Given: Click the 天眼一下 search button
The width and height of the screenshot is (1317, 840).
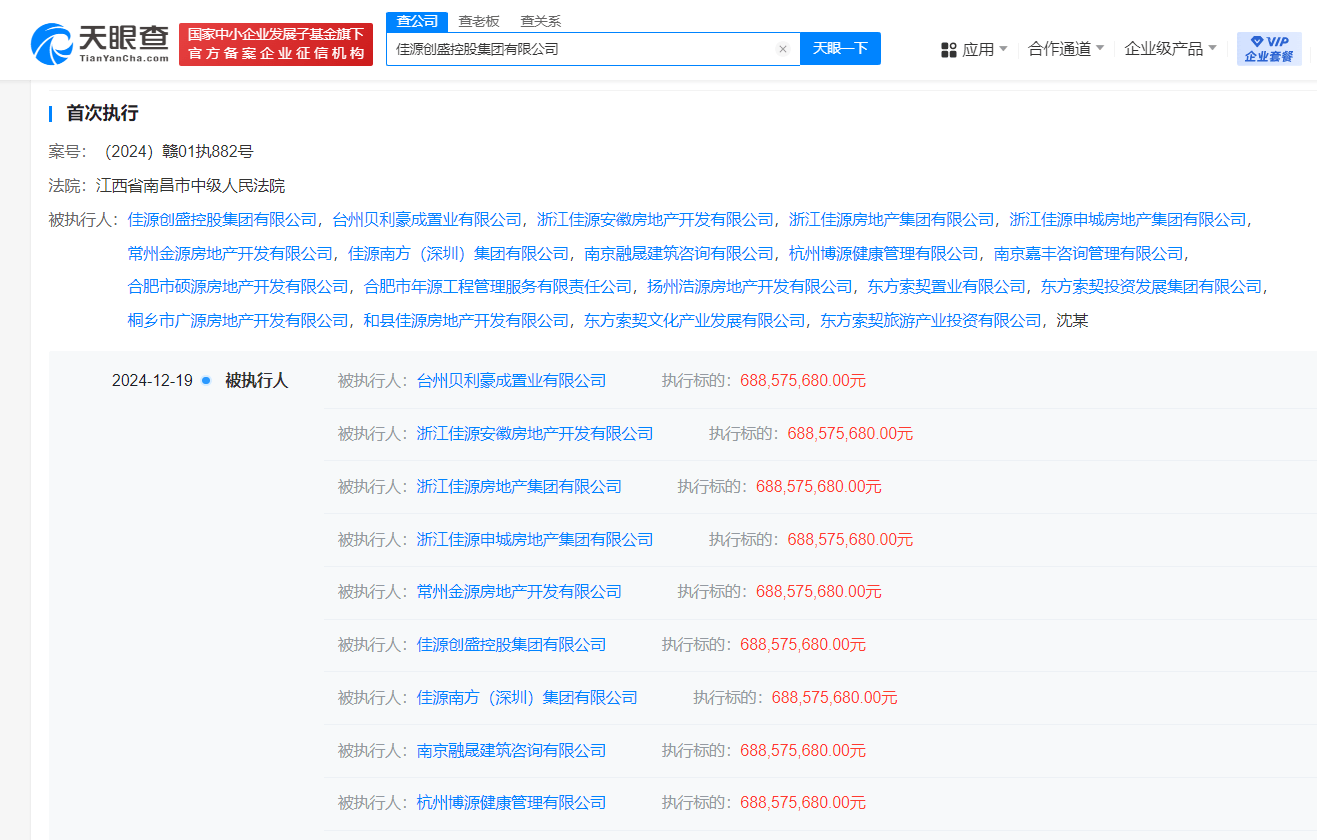Looking at the screenshot, I should [x=840, y=48].
